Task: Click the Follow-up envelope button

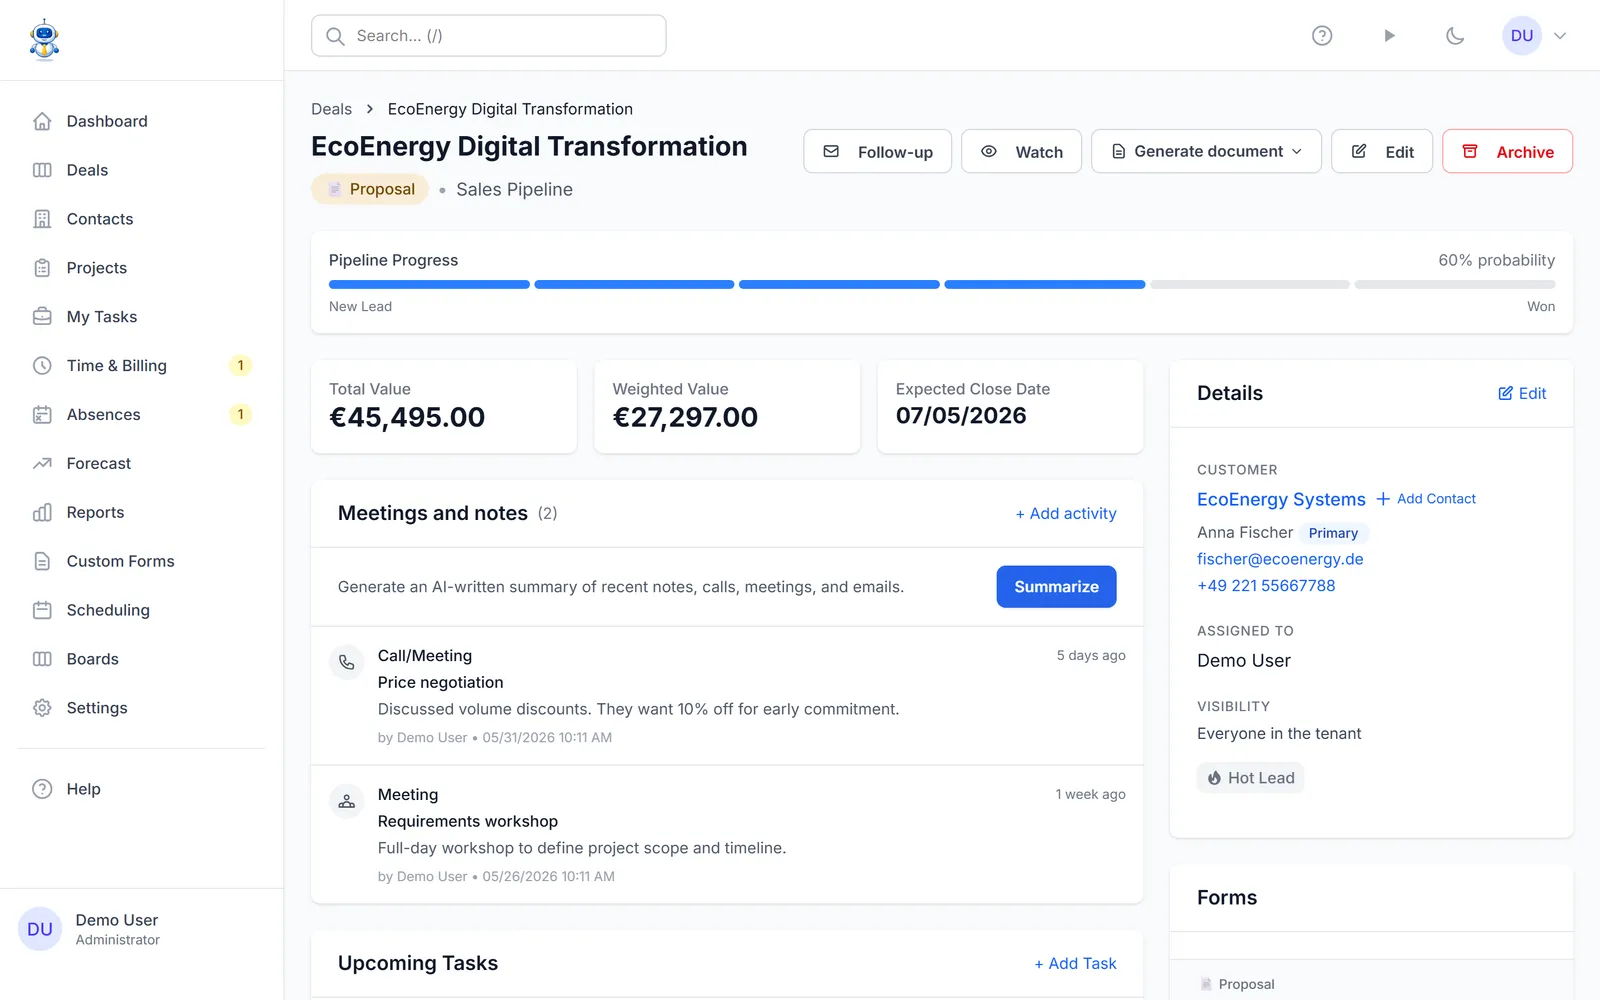Action: [877, 151]
